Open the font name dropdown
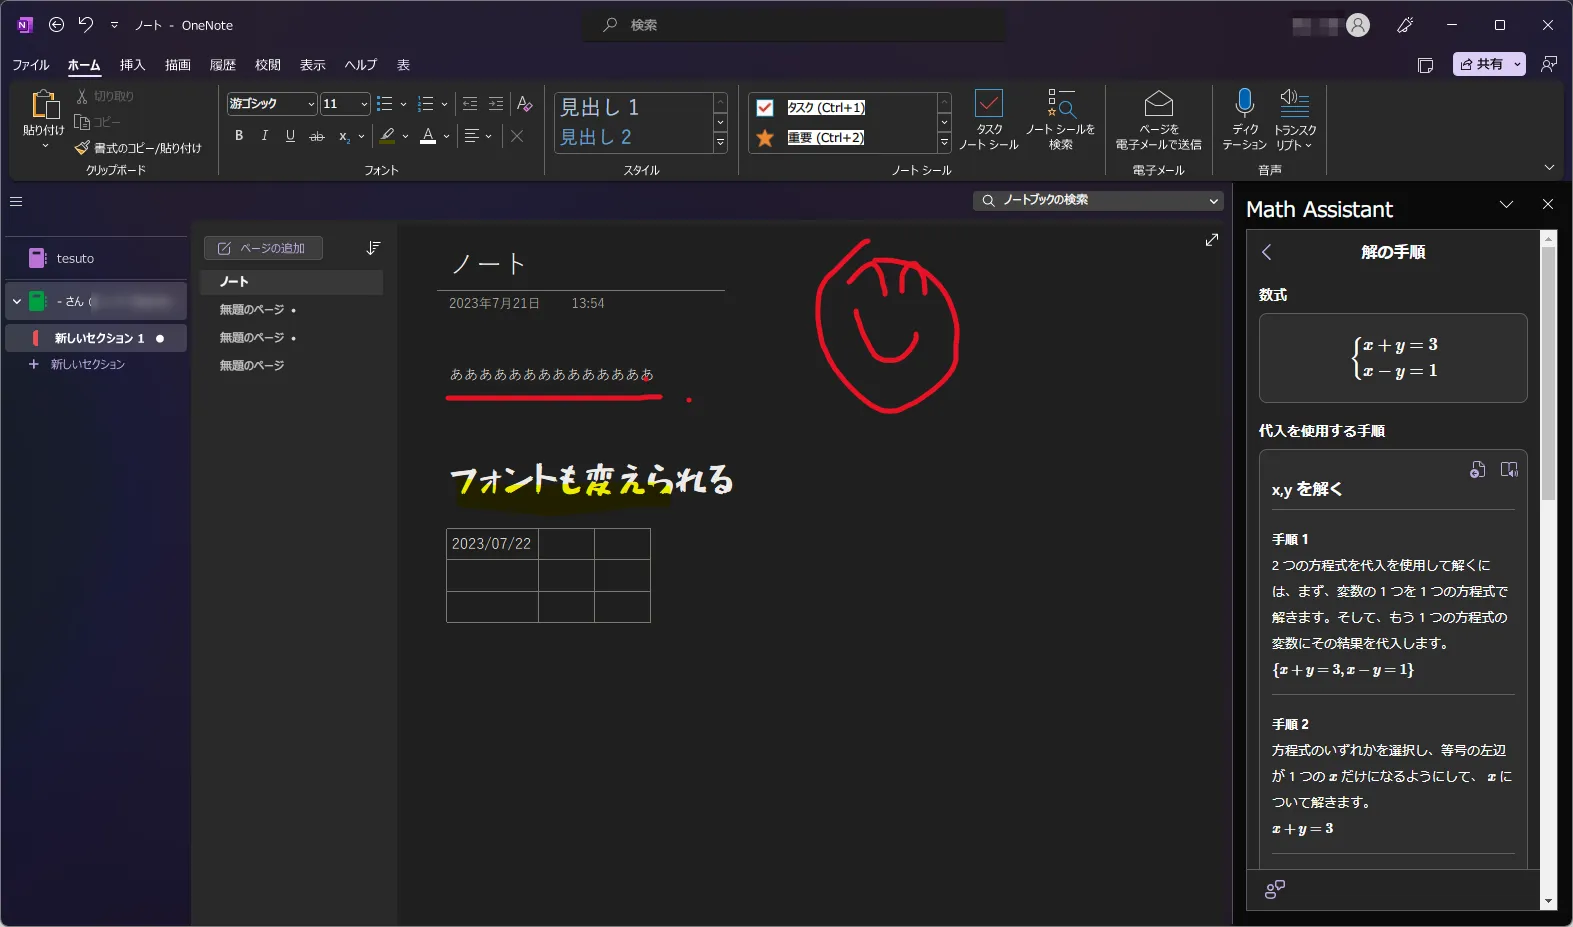The height and width of the screenshot is (927, 1573). (x=311, y=104)
